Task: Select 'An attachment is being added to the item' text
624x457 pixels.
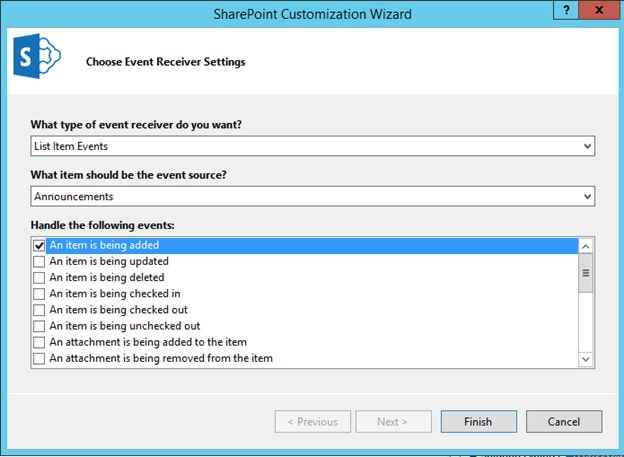Action: click(x=148, y=342)
